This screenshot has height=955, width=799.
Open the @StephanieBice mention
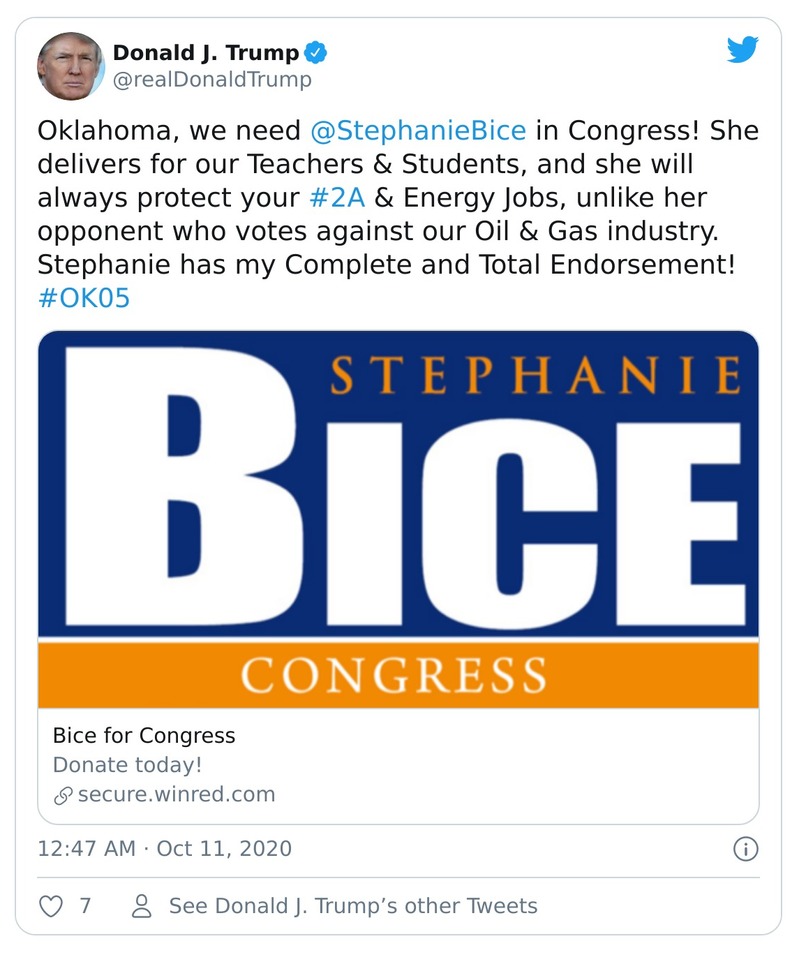[418, 131]
